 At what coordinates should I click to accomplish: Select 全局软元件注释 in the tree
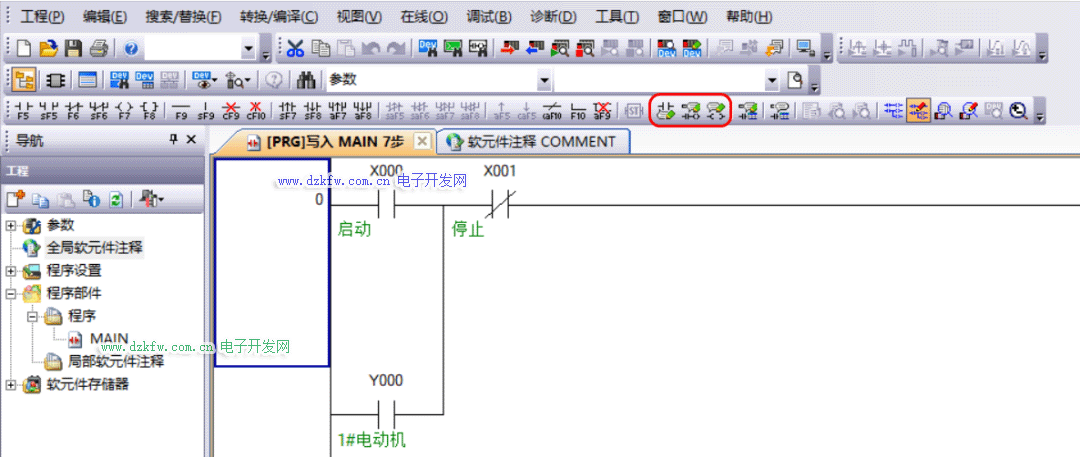point(94,247)
